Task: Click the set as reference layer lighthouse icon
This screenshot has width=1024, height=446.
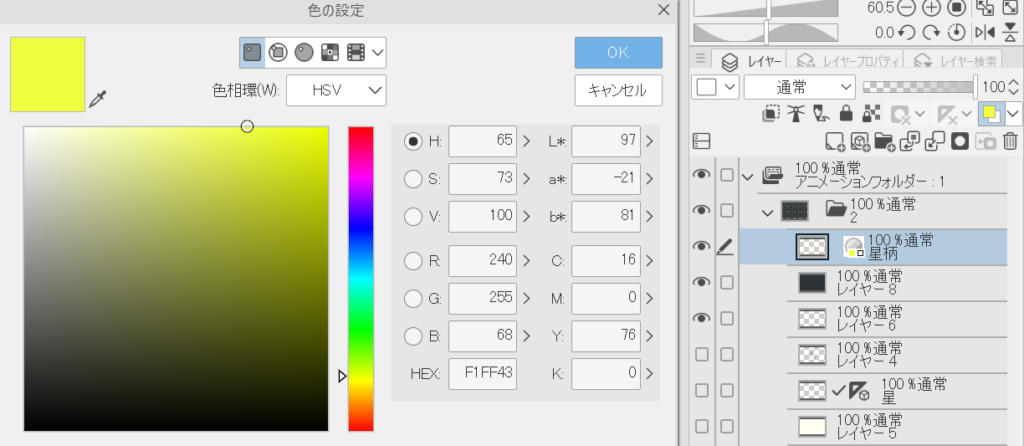Action: click(x=797, y=113)
